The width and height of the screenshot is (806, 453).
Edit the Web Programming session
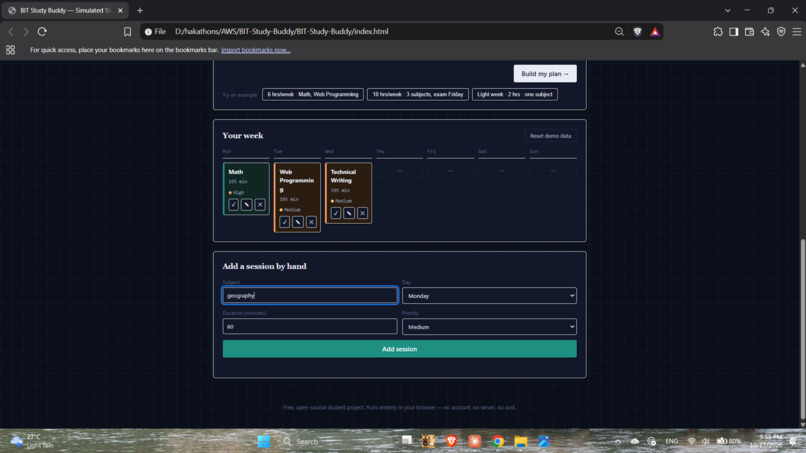298,222
